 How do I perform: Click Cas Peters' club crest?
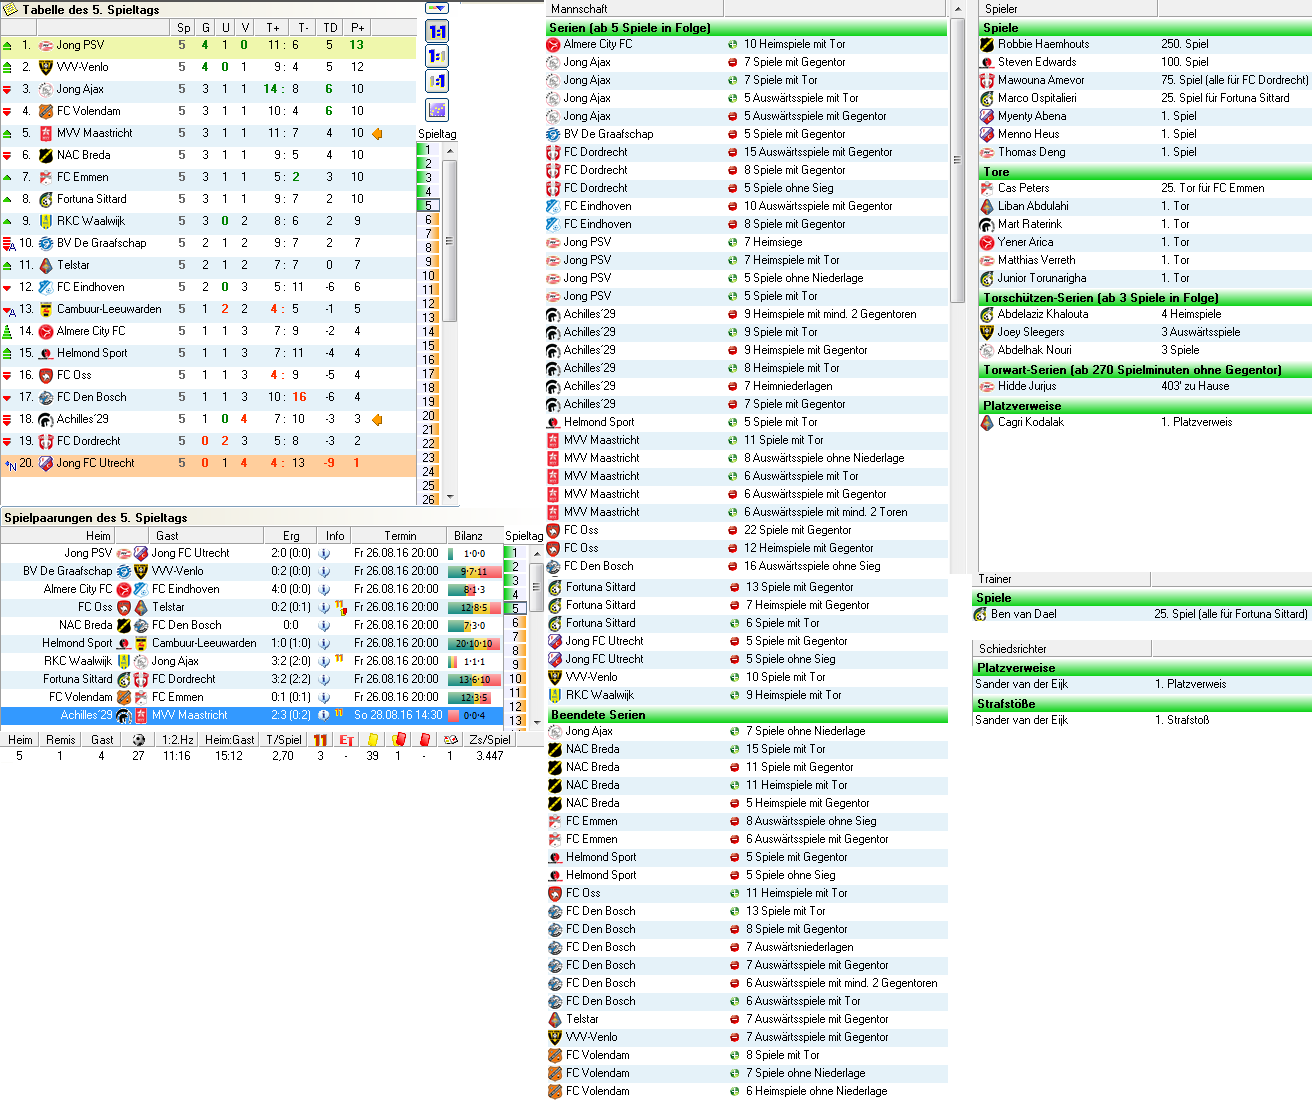point(987,188)
